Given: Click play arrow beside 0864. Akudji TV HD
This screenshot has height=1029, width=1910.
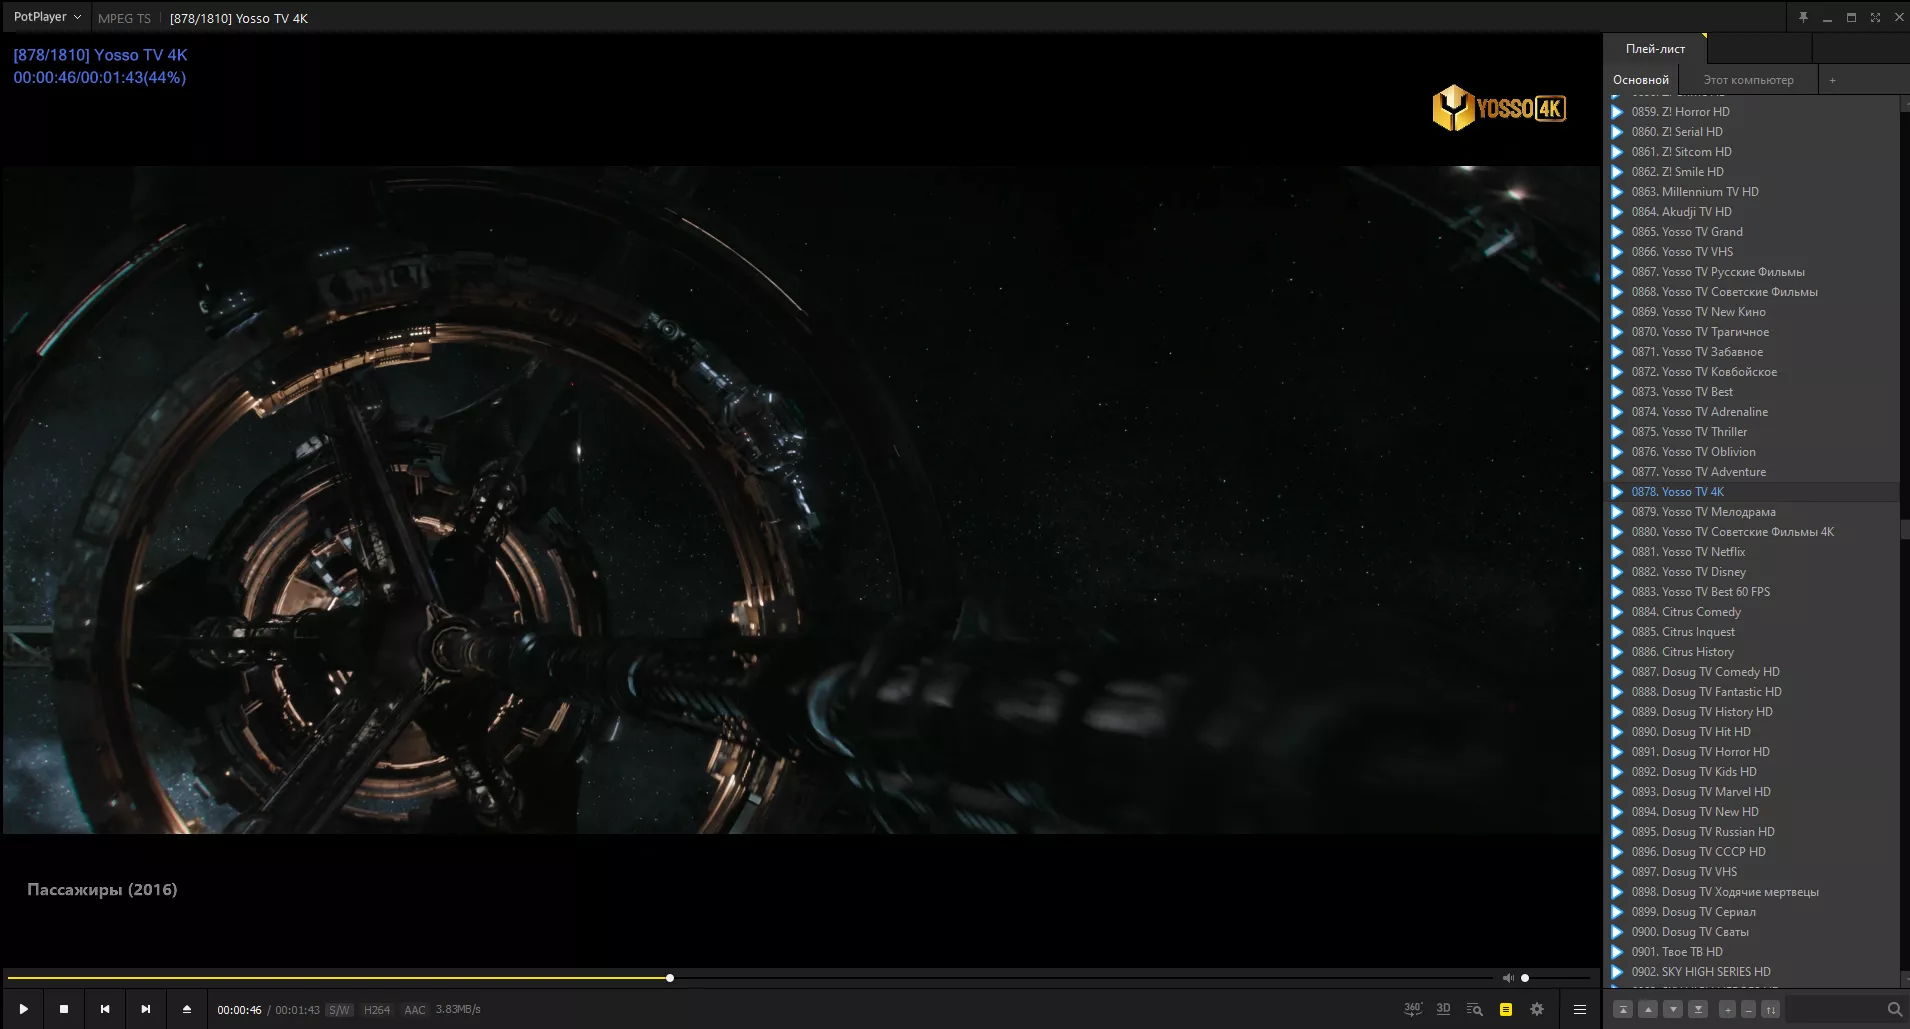Looking at the screenshot, I should pos(1617,212).
